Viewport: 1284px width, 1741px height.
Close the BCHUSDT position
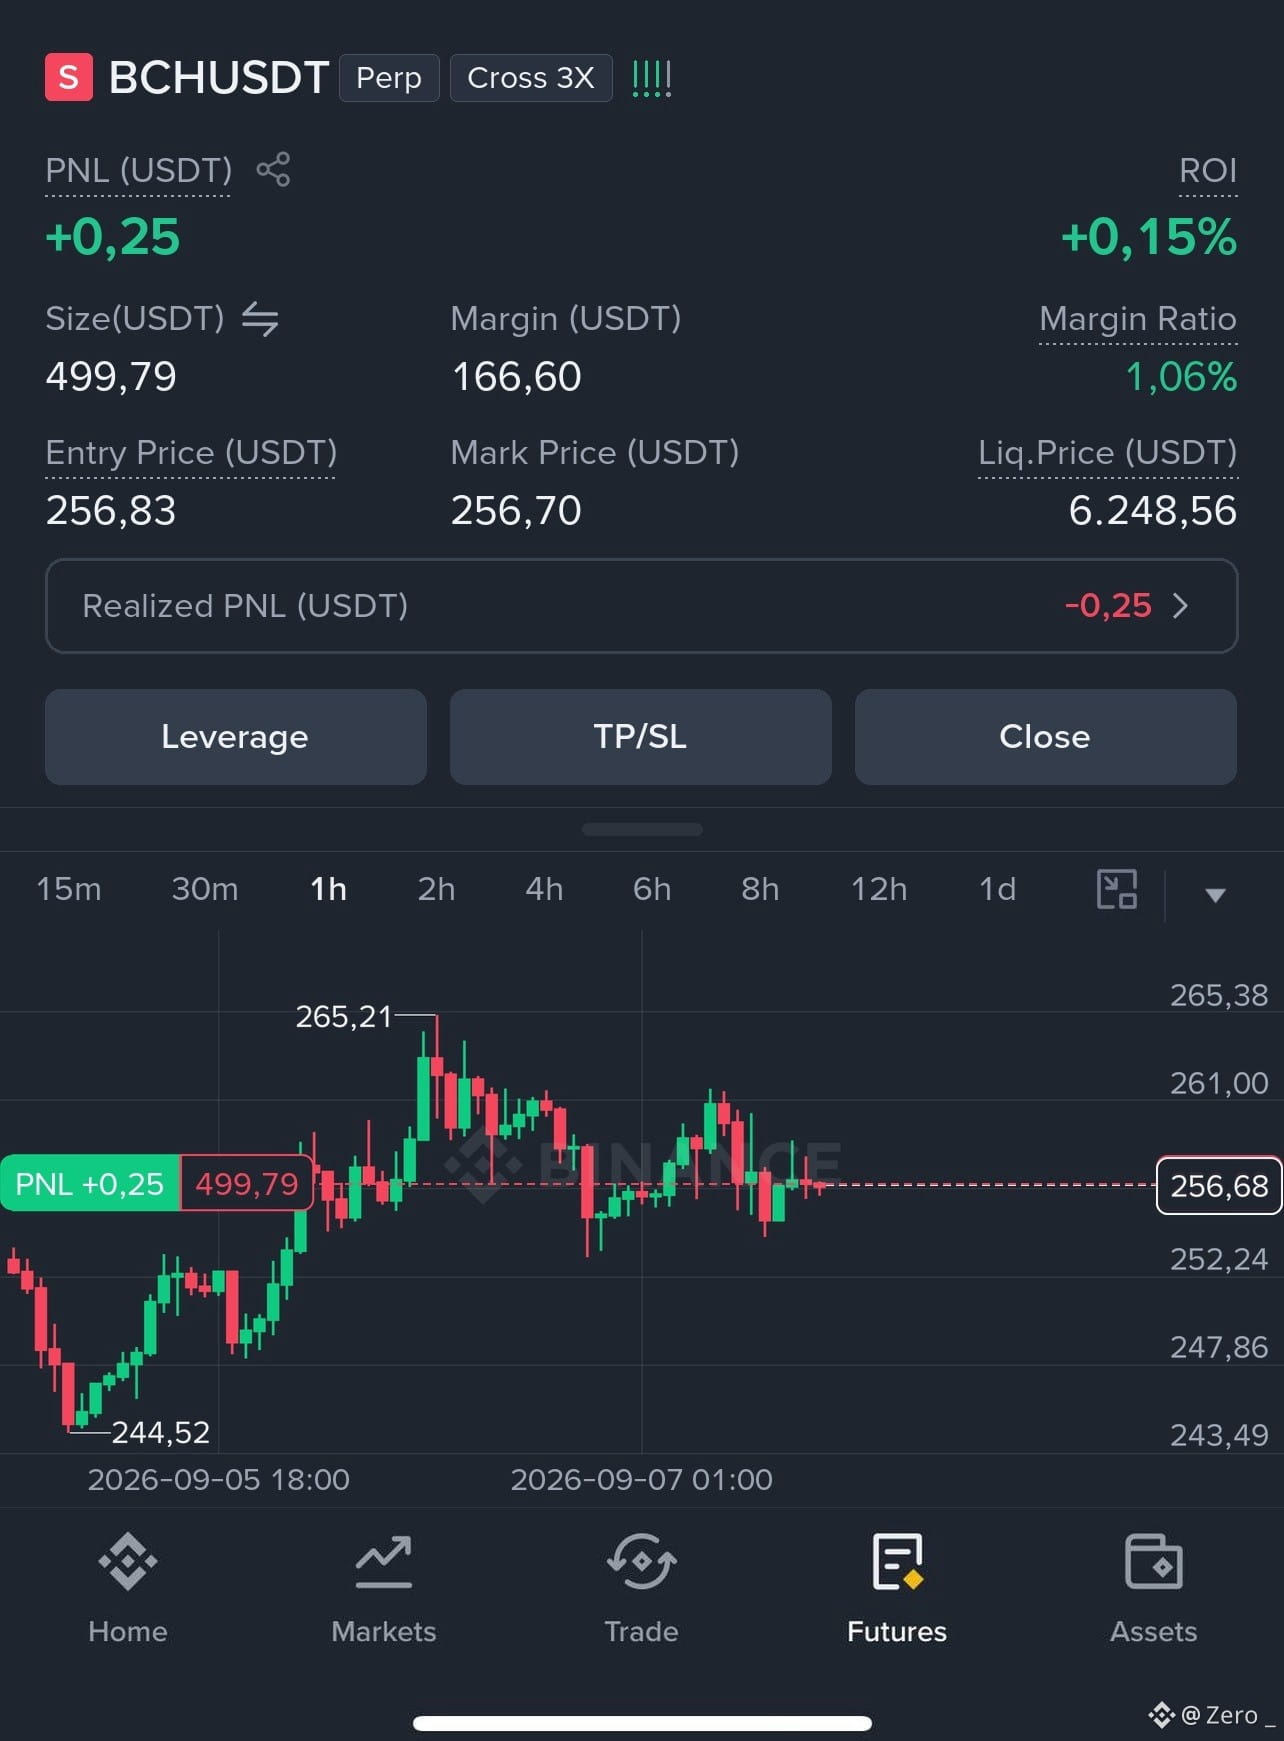click(x=1046, y=737)
